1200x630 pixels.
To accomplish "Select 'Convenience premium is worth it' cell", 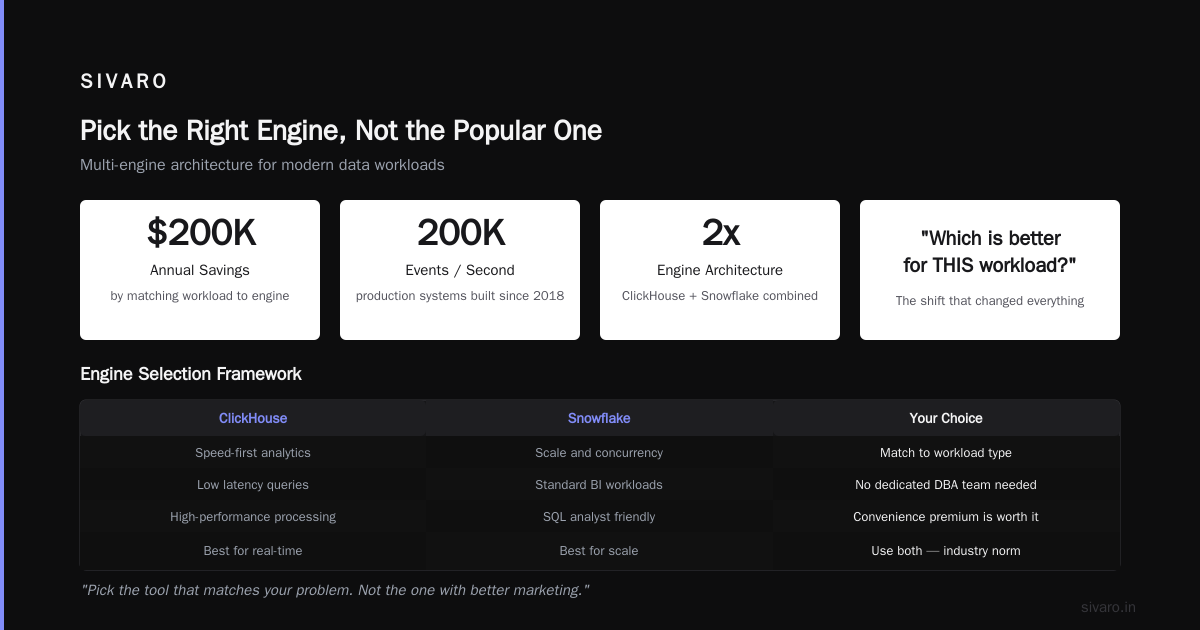I will (946, 517).
